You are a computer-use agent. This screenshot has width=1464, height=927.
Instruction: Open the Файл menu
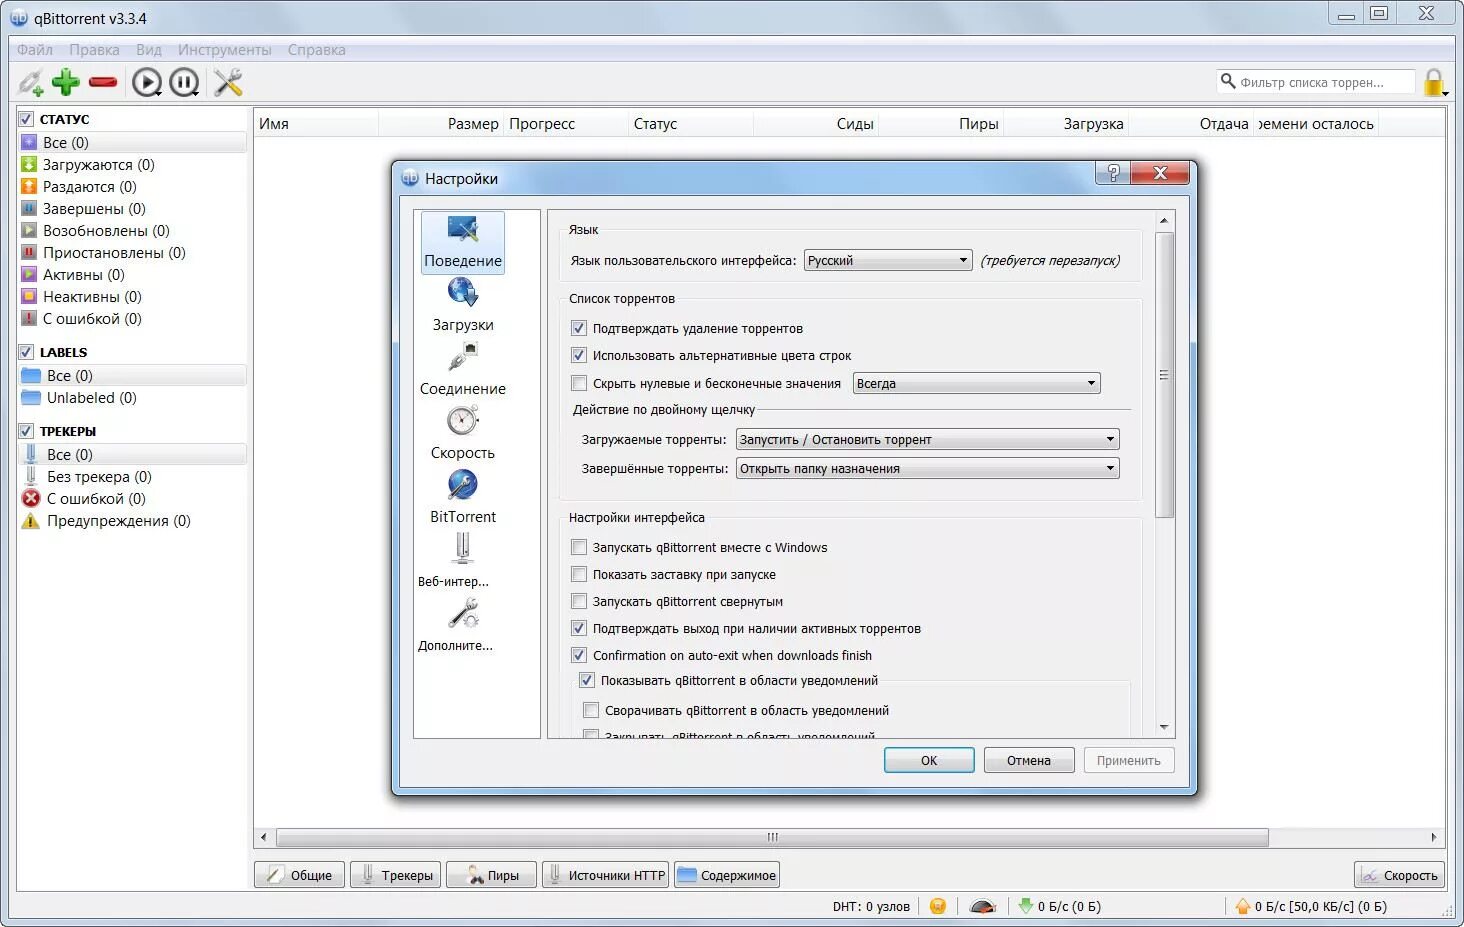click(x=35, y=50)
